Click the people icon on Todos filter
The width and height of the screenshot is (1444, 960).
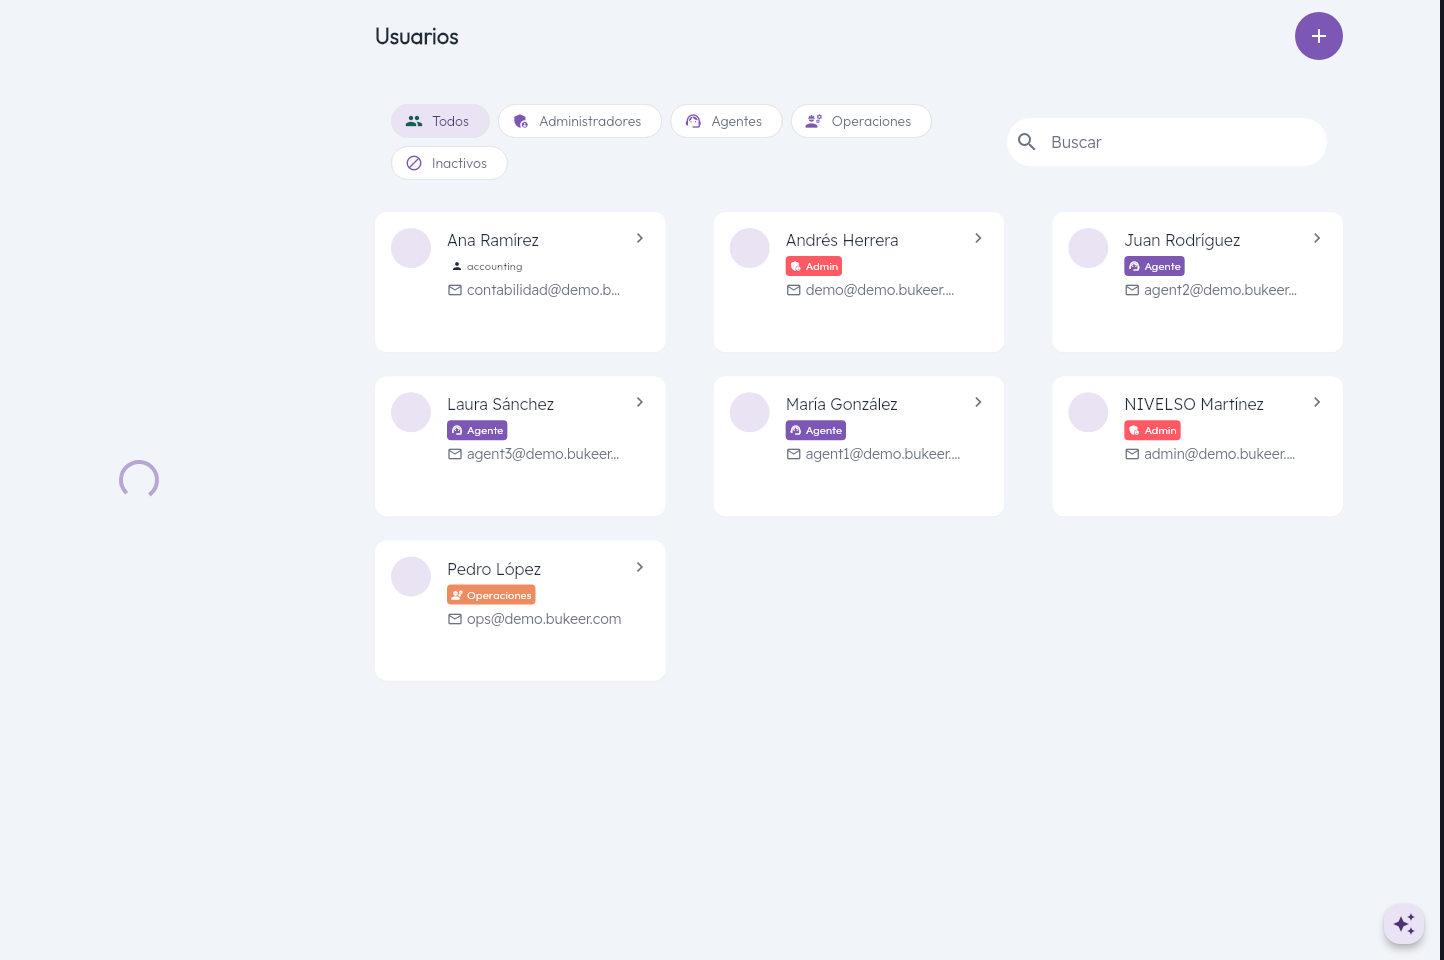(x=414, y=121)
